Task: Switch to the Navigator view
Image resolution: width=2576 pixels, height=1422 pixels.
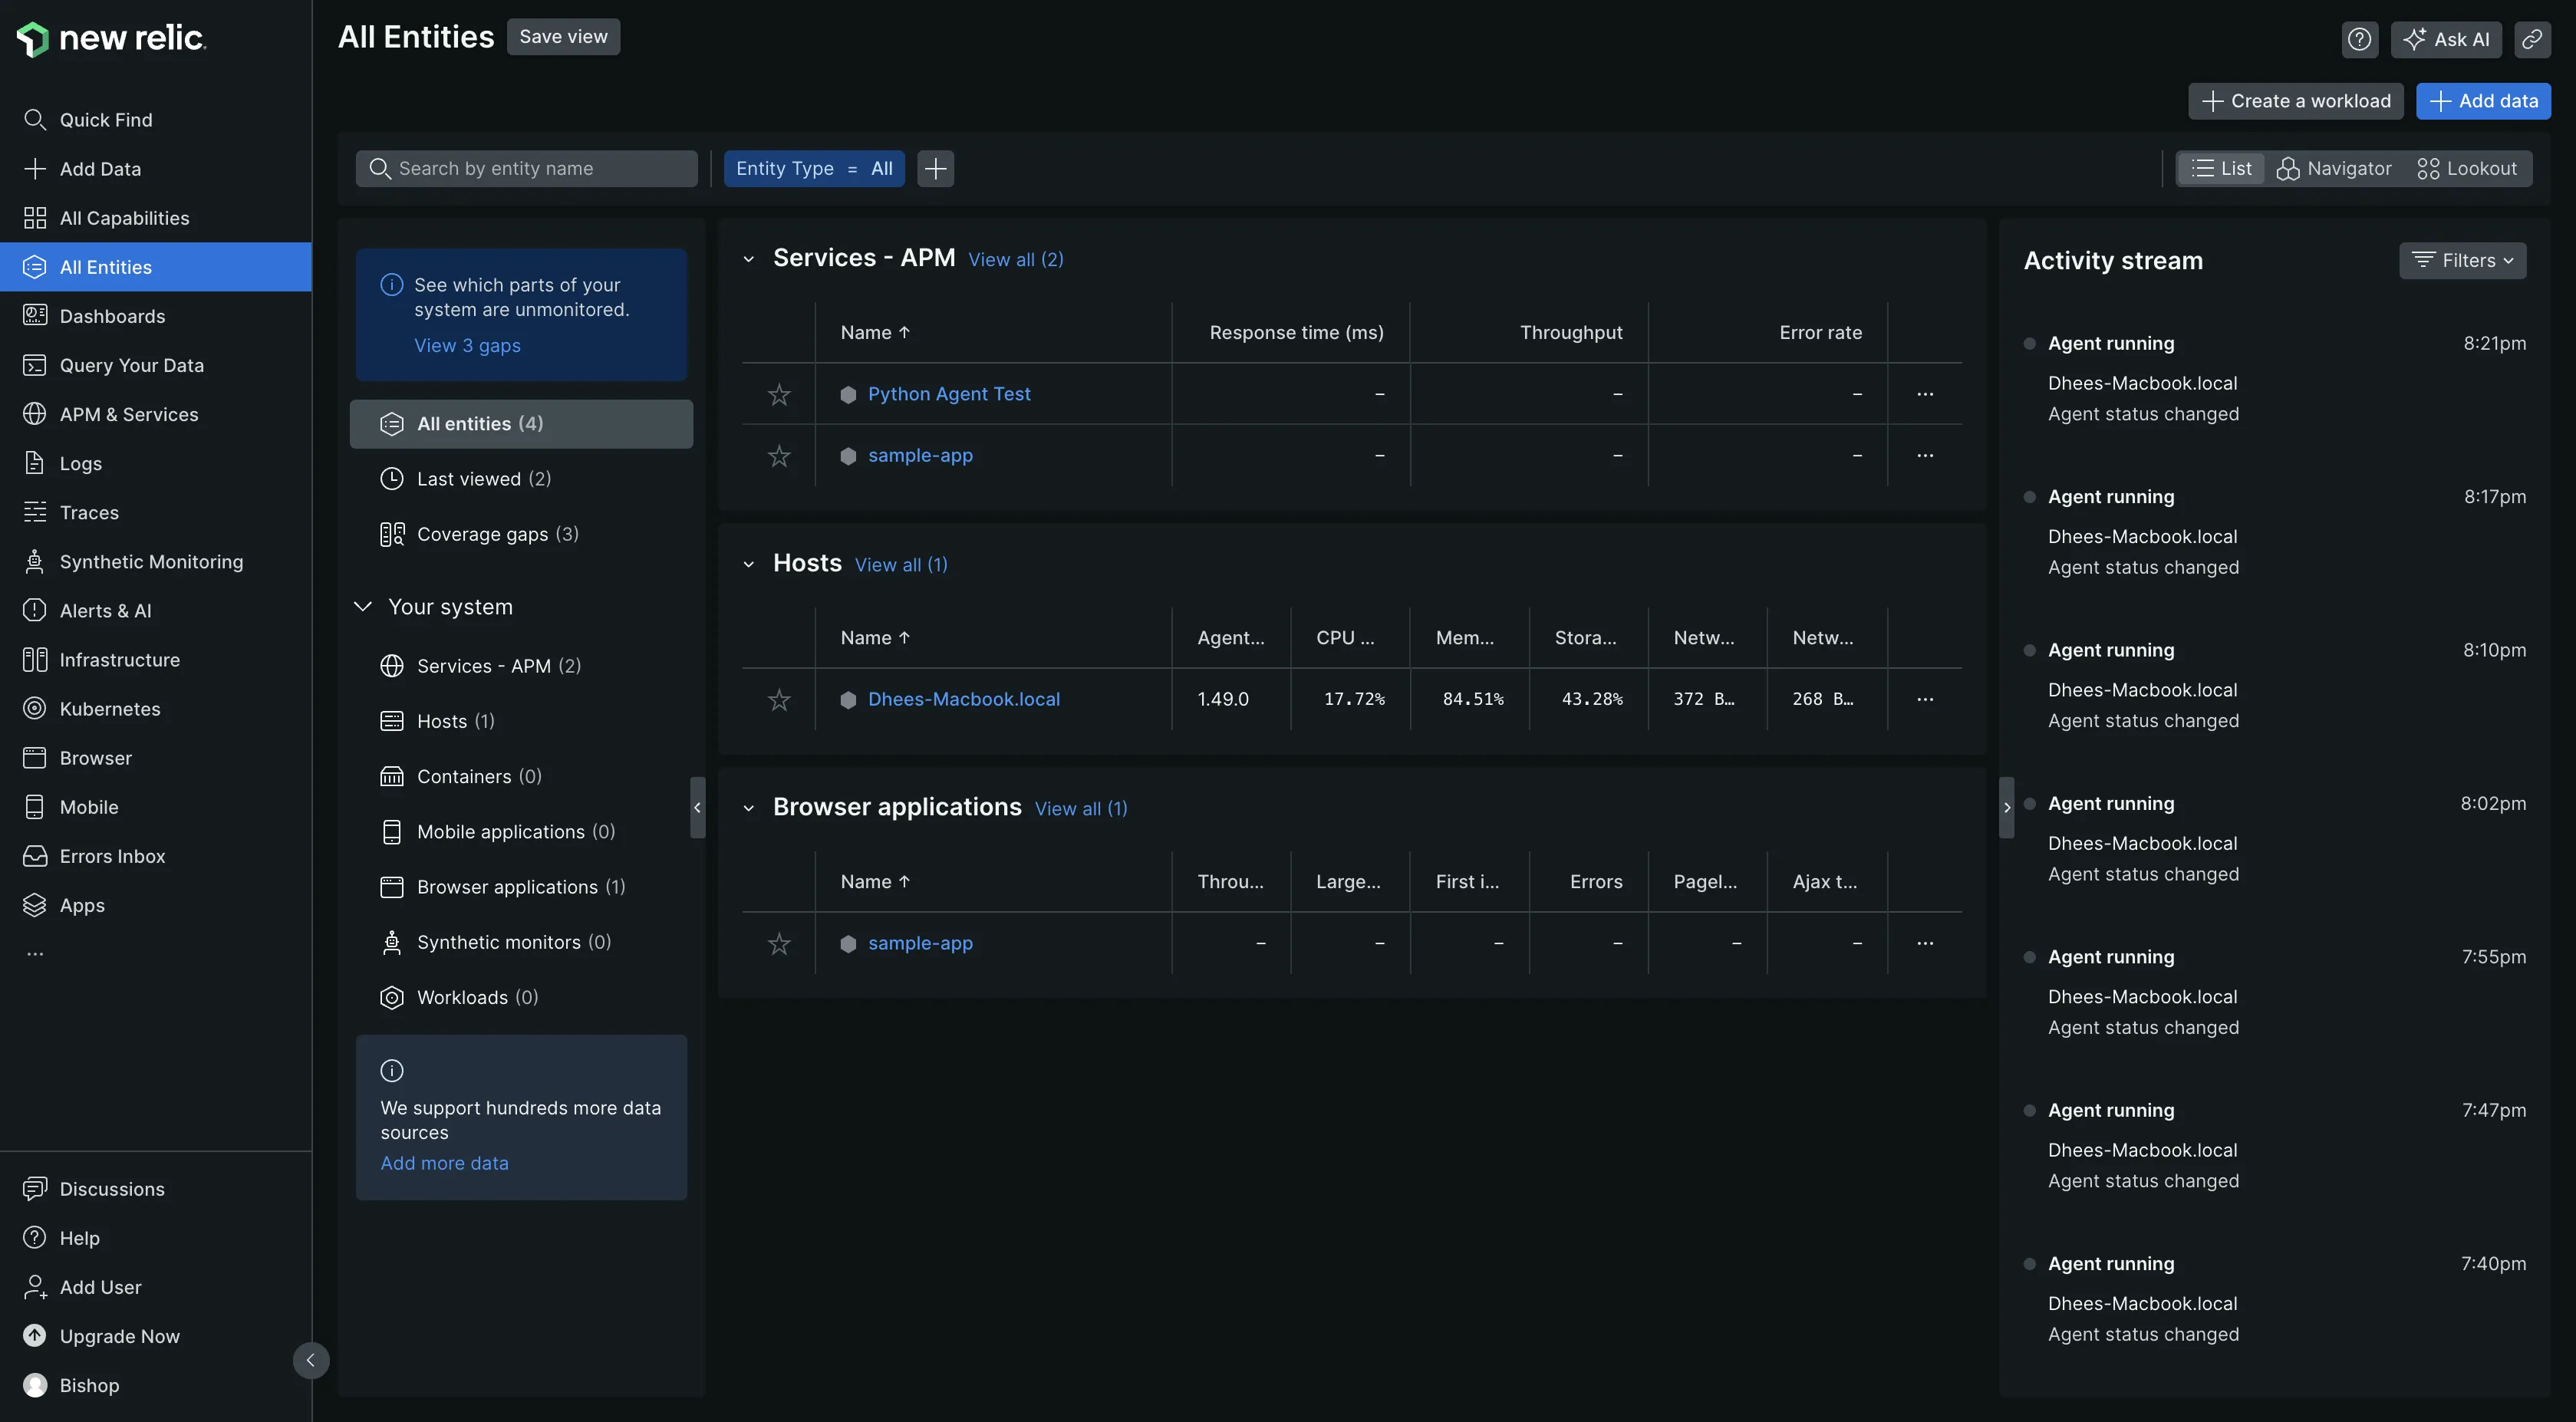Action: [x=2334, y=168]
